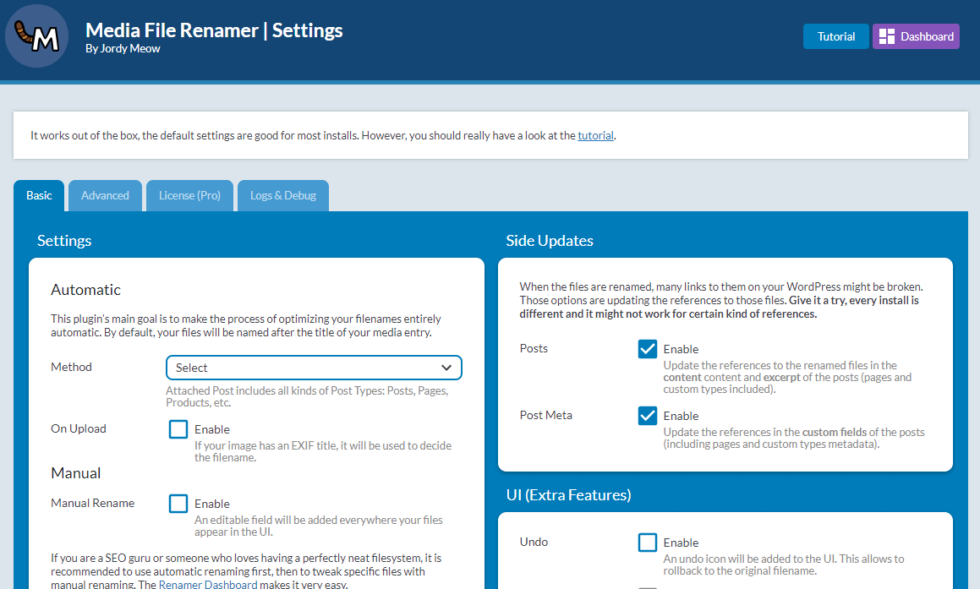The height and width of the screenshot is (589, 980).
Task: Enable the Undo checkbox
Action: pyautogui.click(x=648, y=542)
